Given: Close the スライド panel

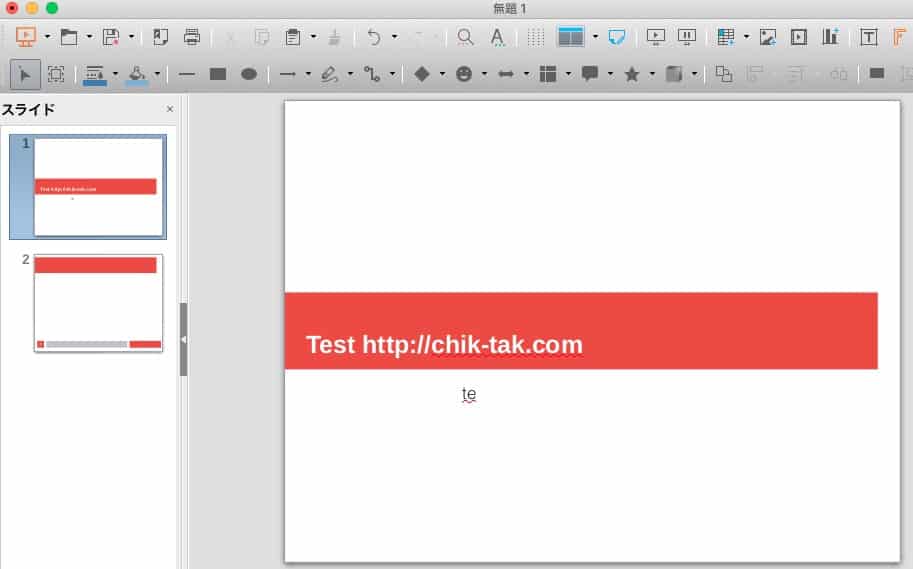Looking at the screenshot, I should pyautogui.click(x=169, y=109).
